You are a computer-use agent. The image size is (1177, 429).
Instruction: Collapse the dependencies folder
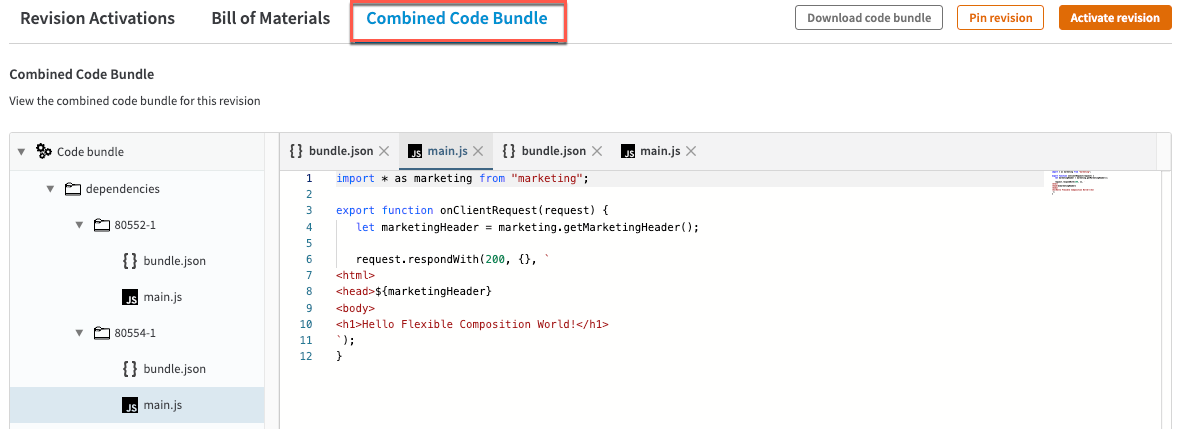tap(50, 188)
